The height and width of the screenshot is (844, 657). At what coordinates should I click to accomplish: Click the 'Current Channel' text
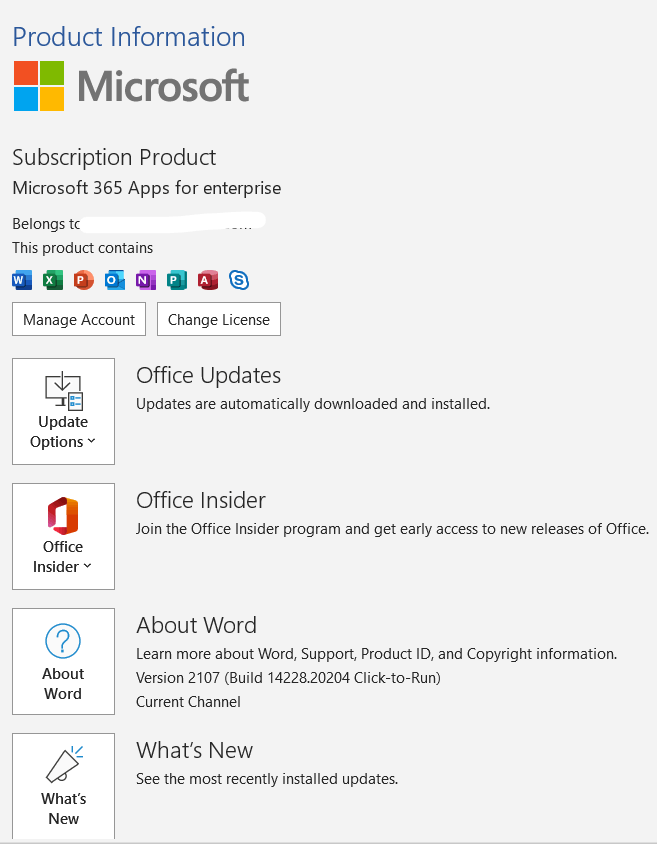pyautogui.click(x=188, y=702)
